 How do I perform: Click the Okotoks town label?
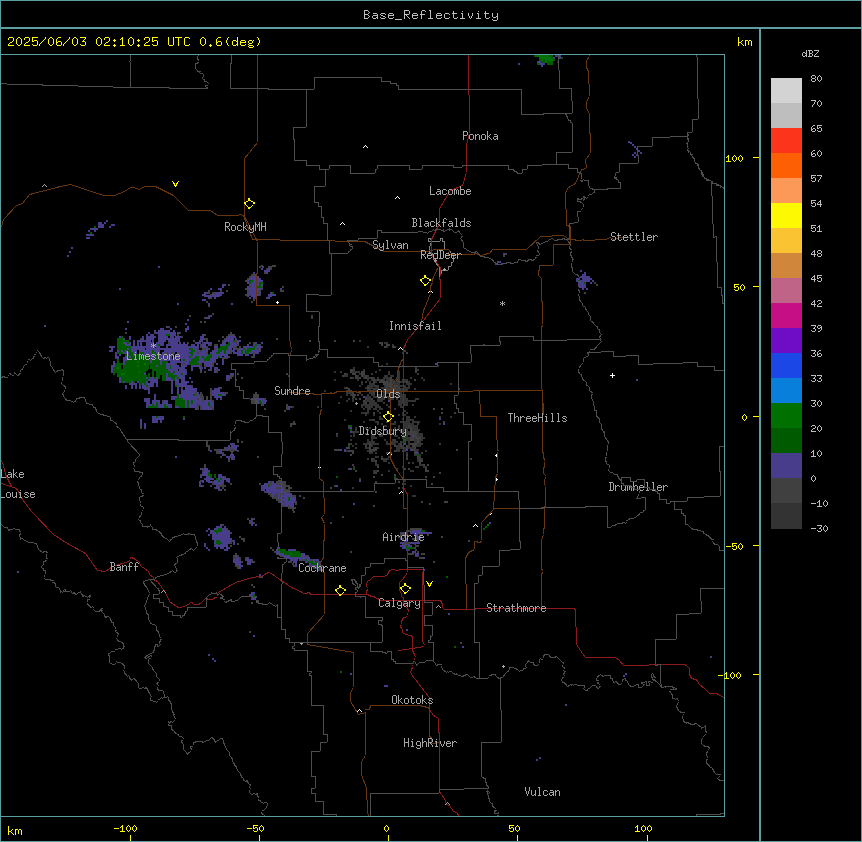pos(412,700)
